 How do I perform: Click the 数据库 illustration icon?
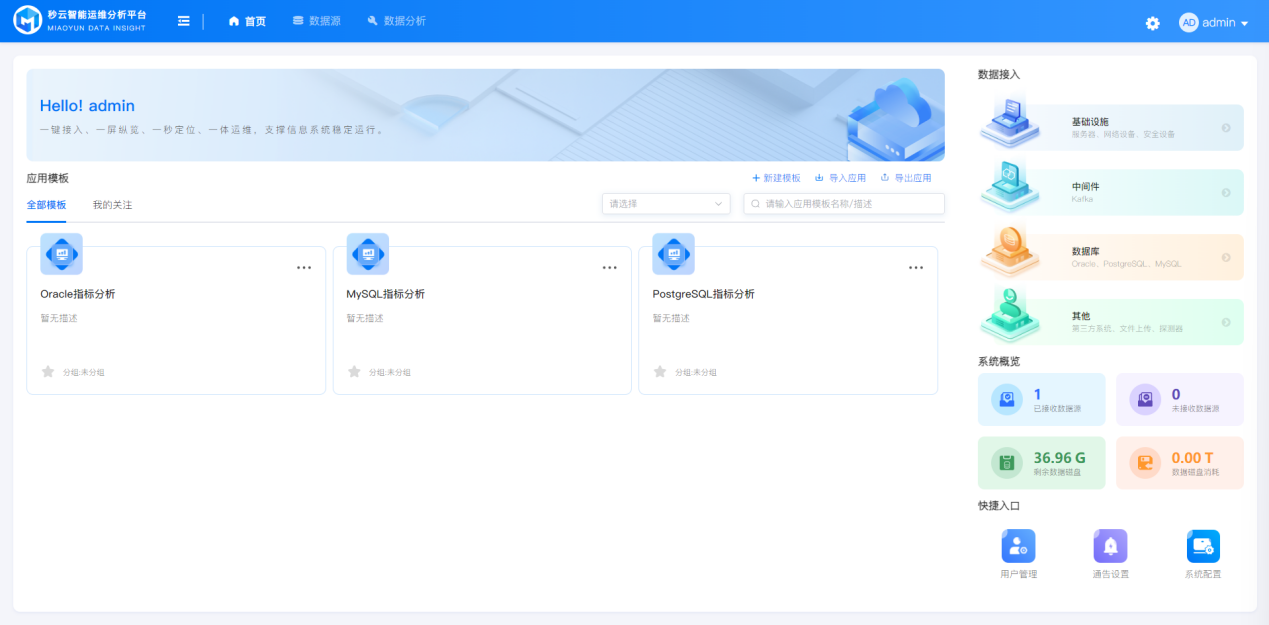[x=1012, y=251]
